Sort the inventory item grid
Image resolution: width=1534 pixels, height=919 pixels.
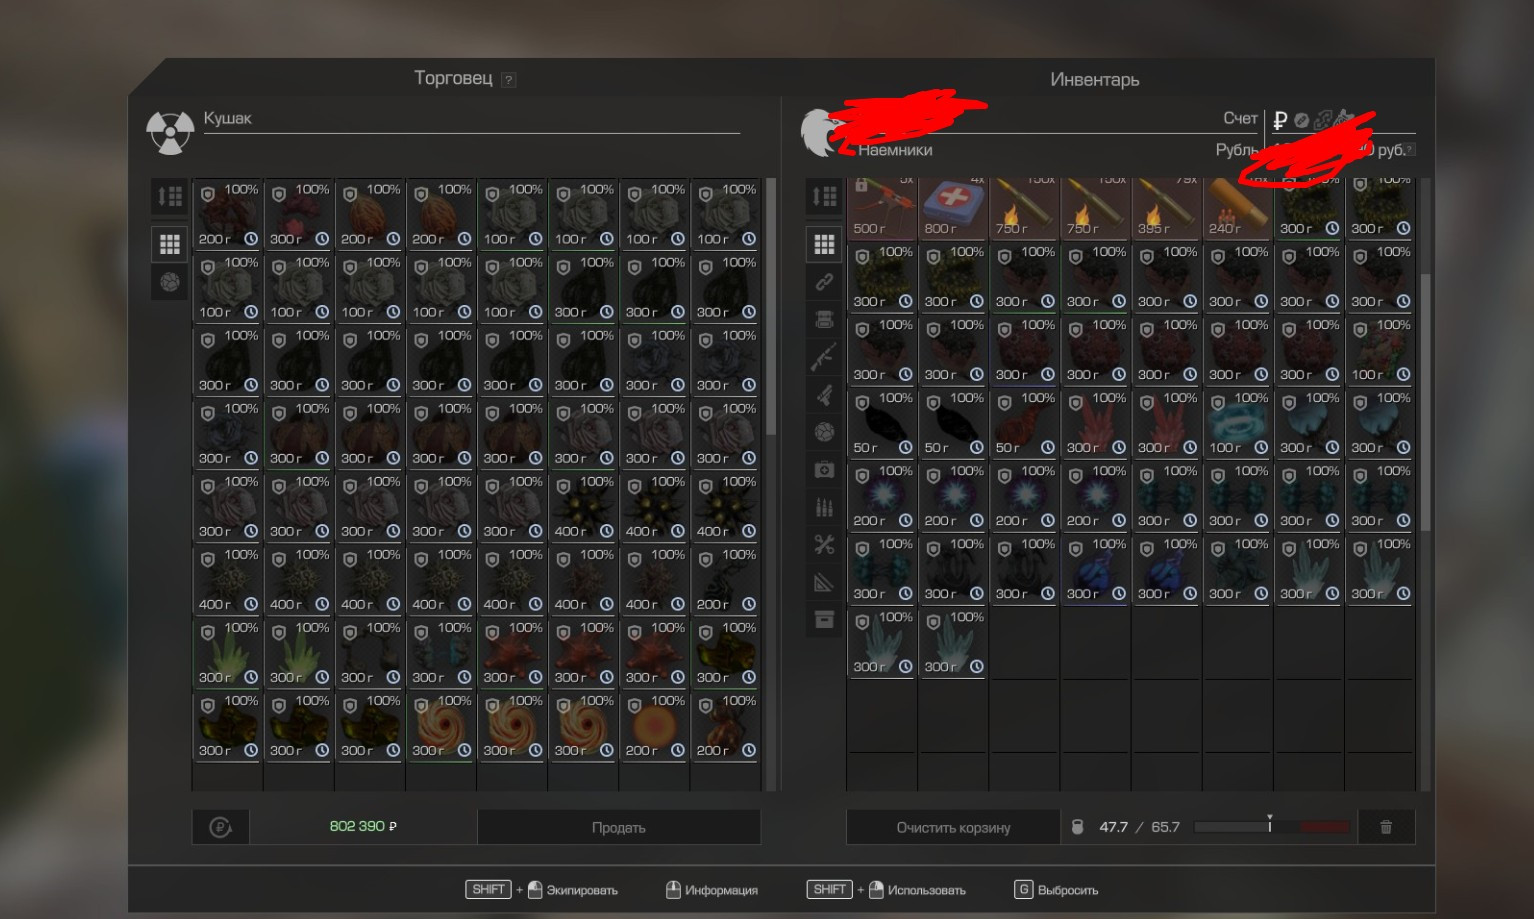tap(824, 197)
